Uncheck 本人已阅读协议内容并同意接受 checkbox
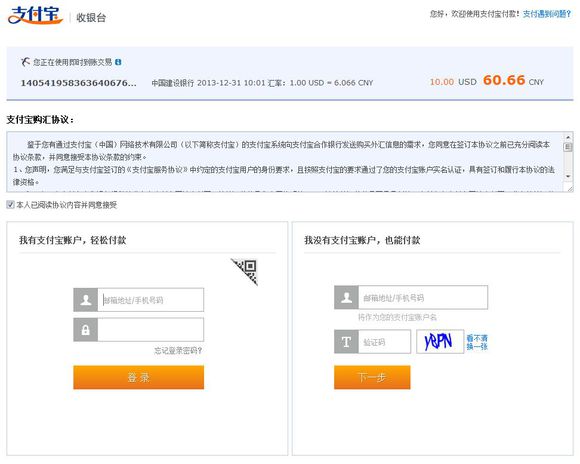The width and height of the screenshot is (580, 464). point(10,205)
